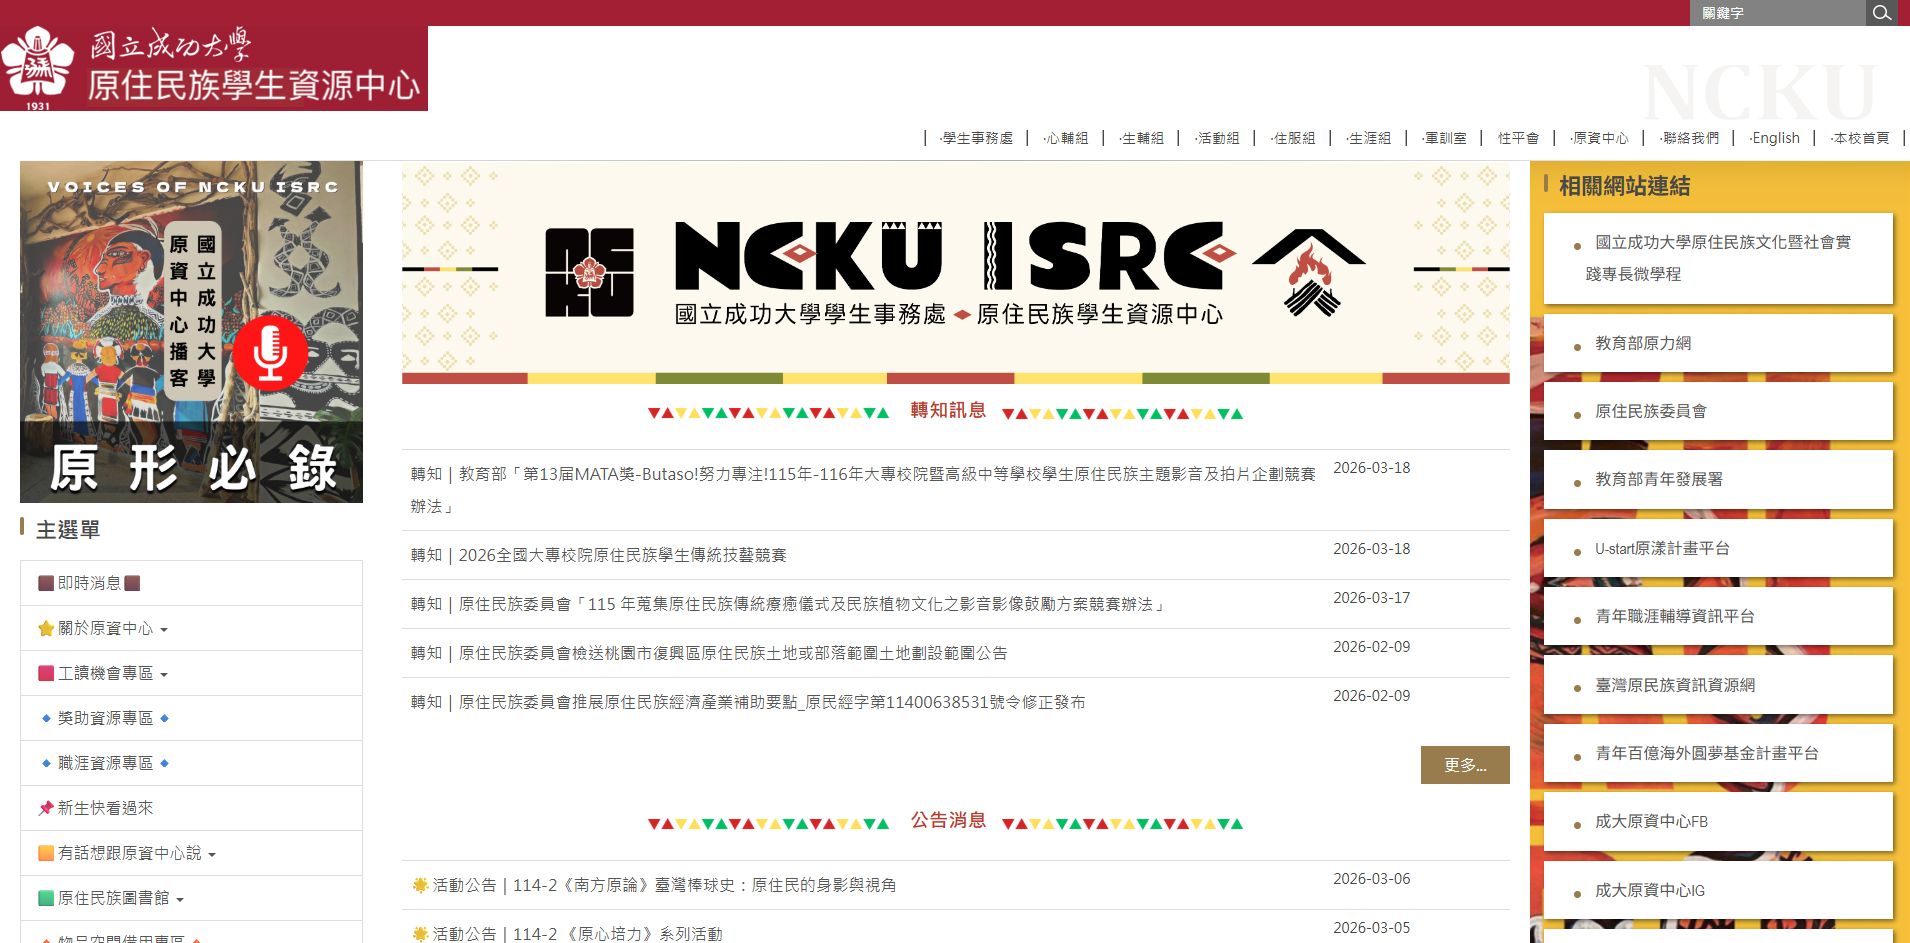Click the orange square icon beside 有話想跟原資中心說
Viewport: 1910px width, 943px height.
[x=45, y=853]
